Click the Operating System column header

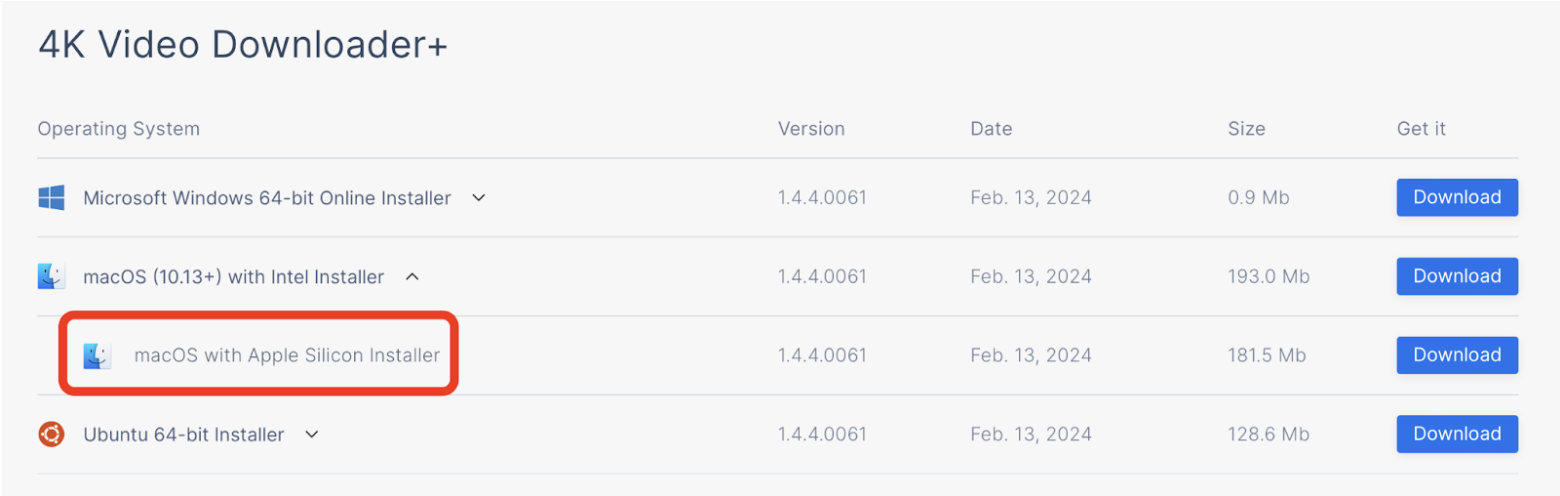(x=119, y=129)
